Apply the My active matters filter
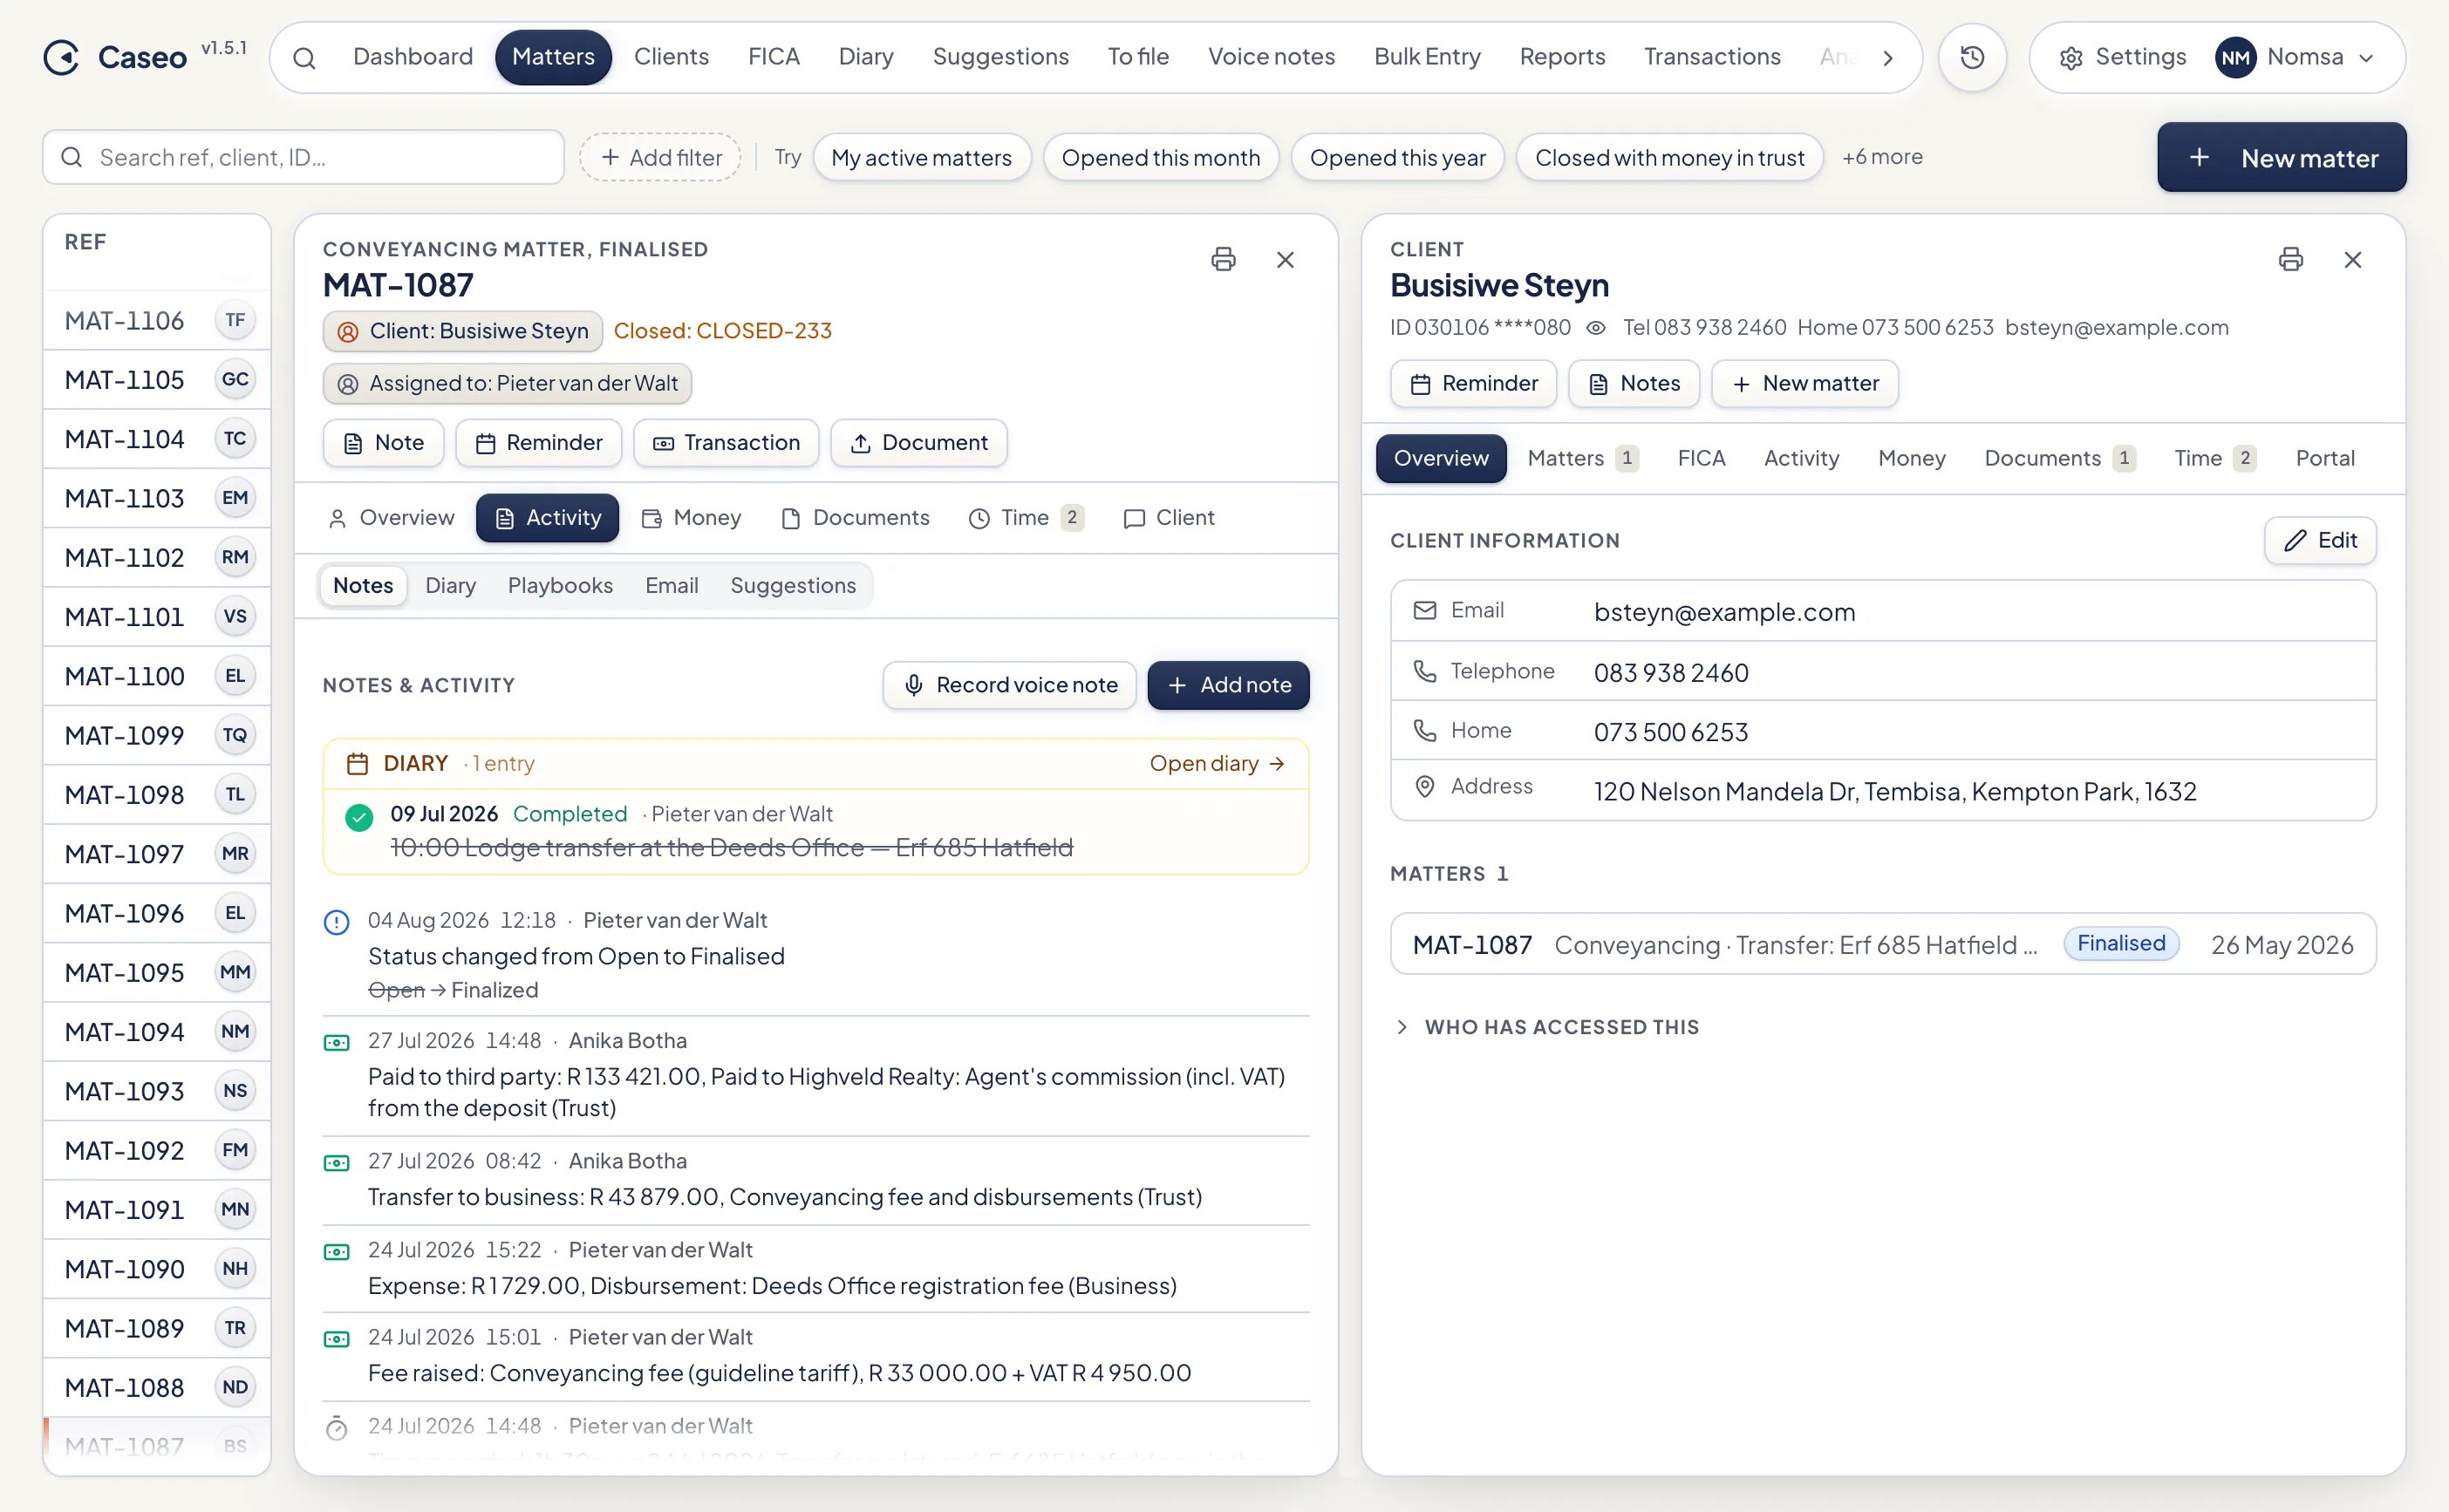 coord(921,157)
